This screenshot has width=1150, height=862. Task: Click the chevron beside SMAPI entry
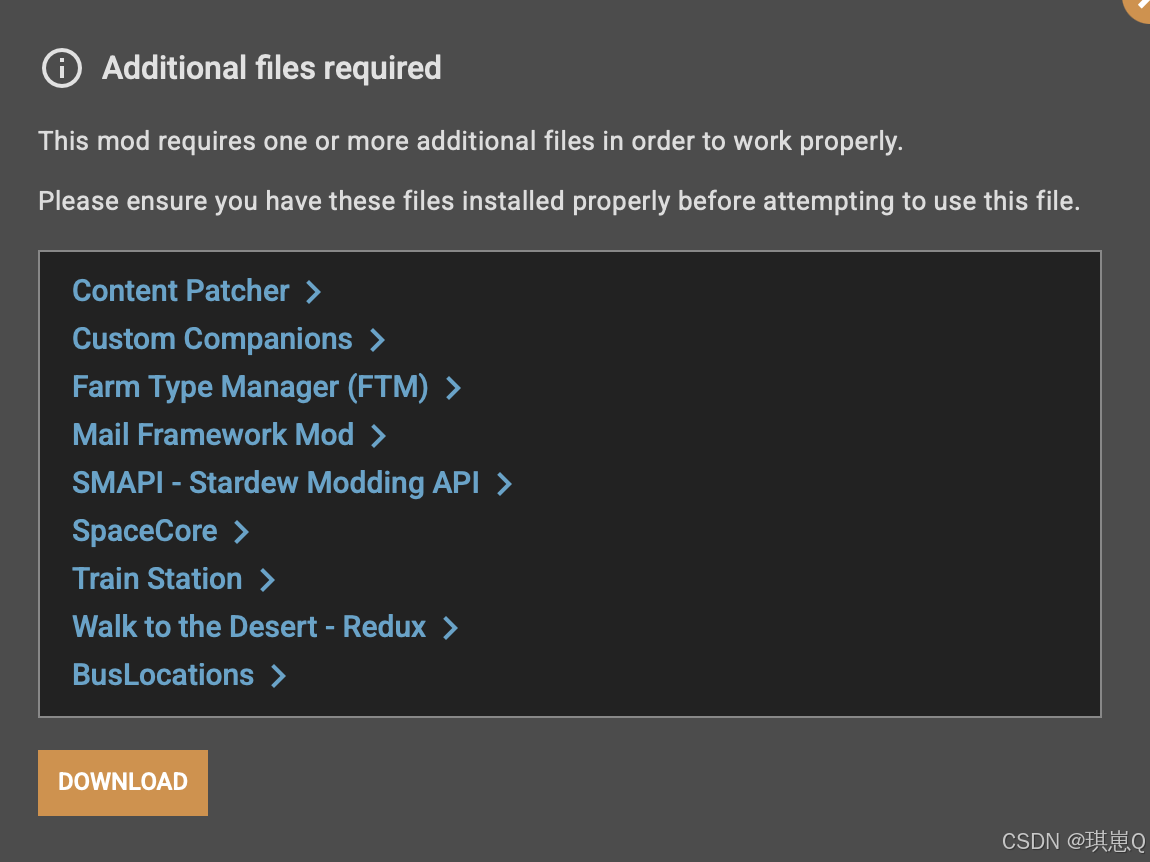pos(505,484)
